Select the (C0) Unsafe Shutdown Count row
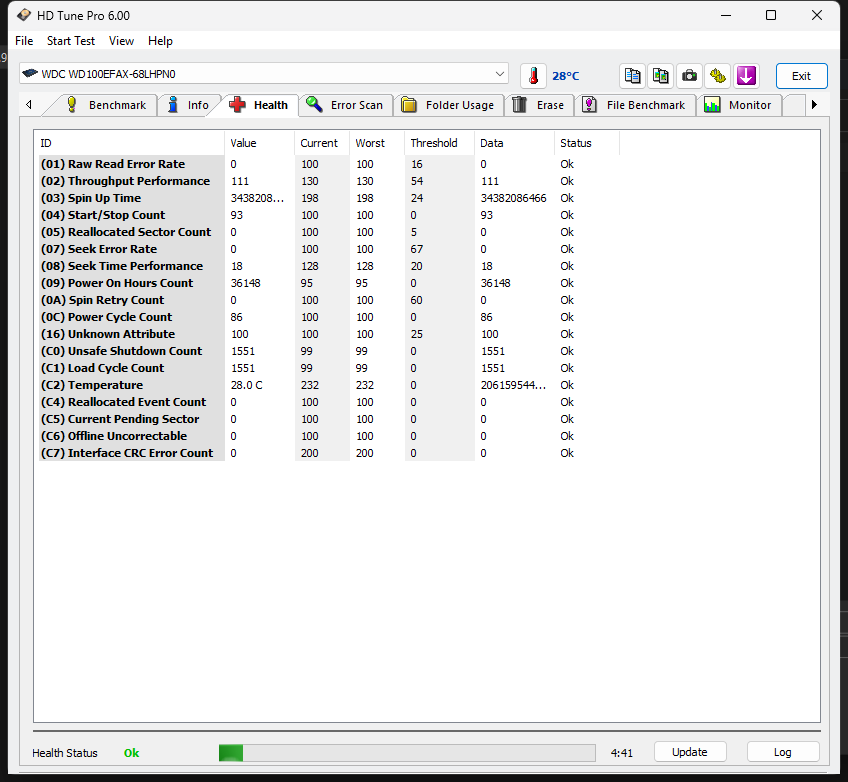This screenshot has width=848, height=782. (x=327, y=351)
